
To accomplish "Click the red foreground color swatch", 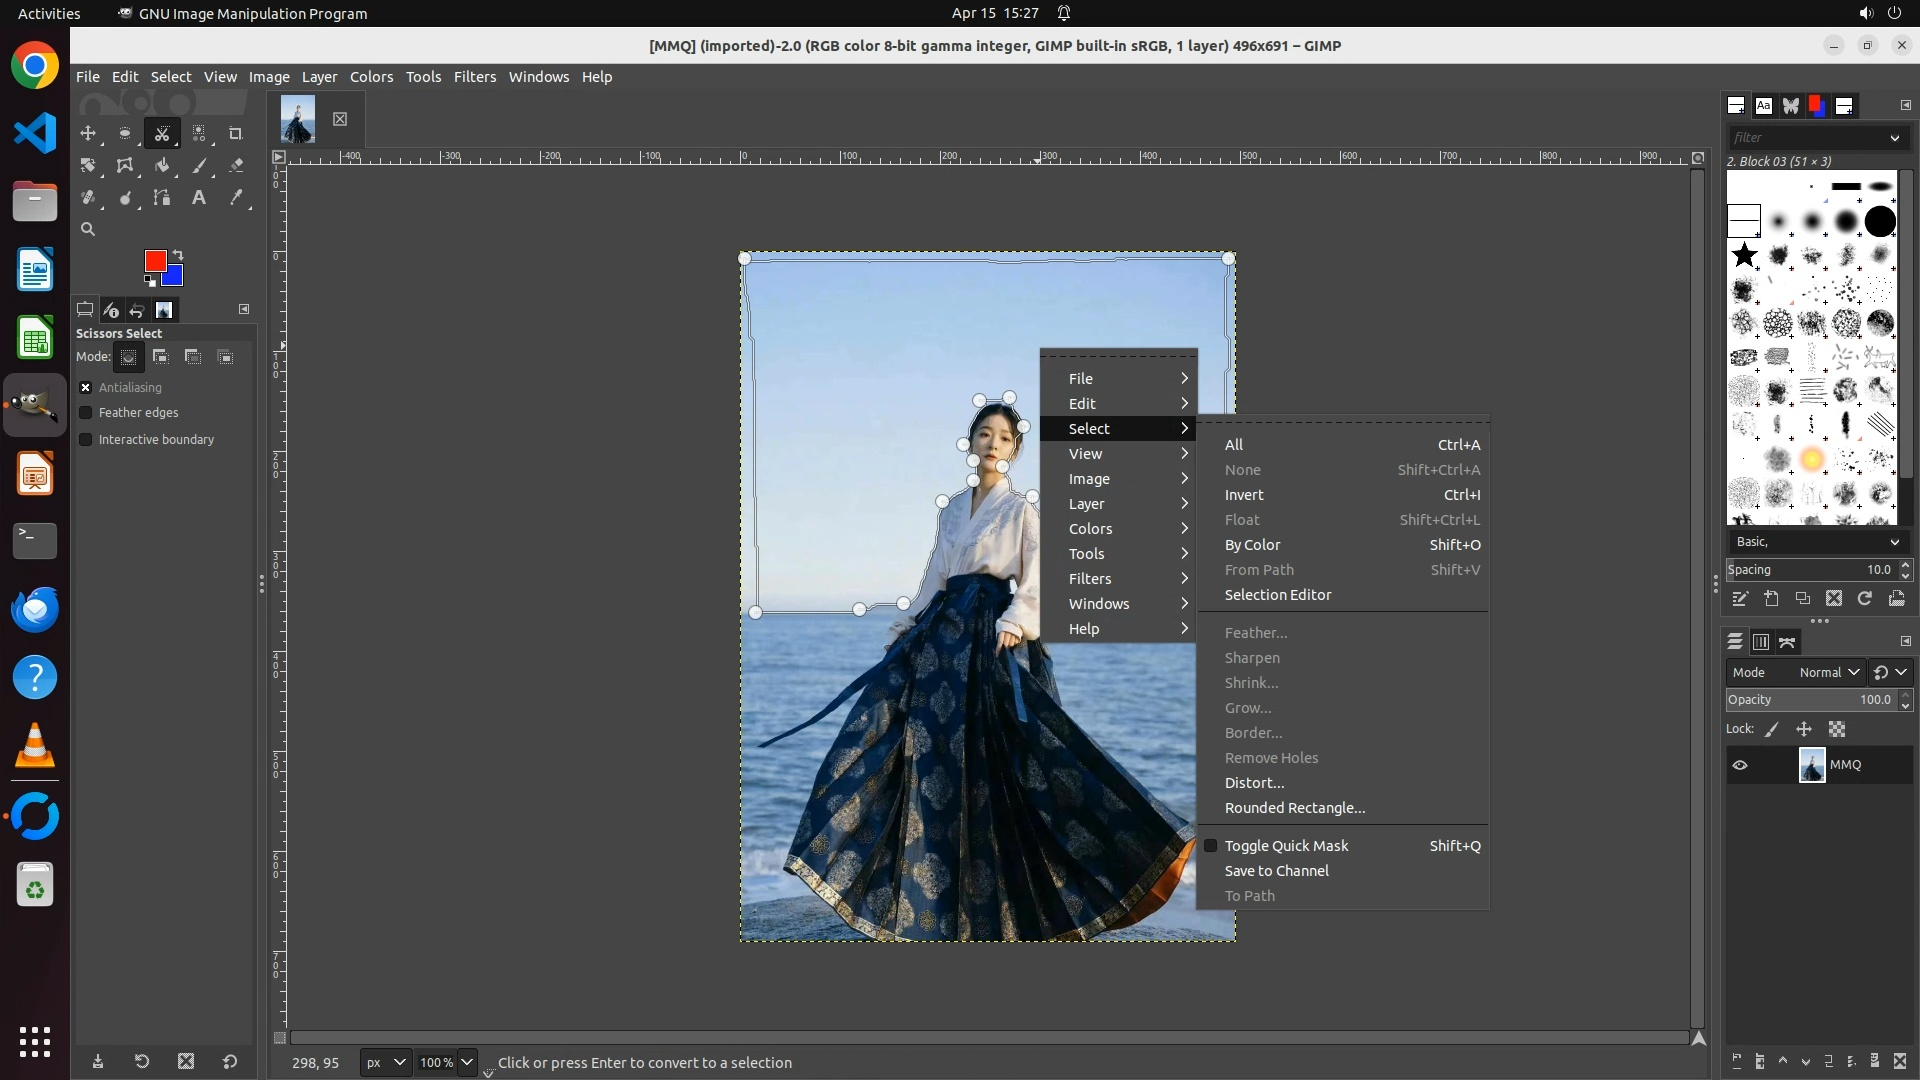I will tap(155, 261).
